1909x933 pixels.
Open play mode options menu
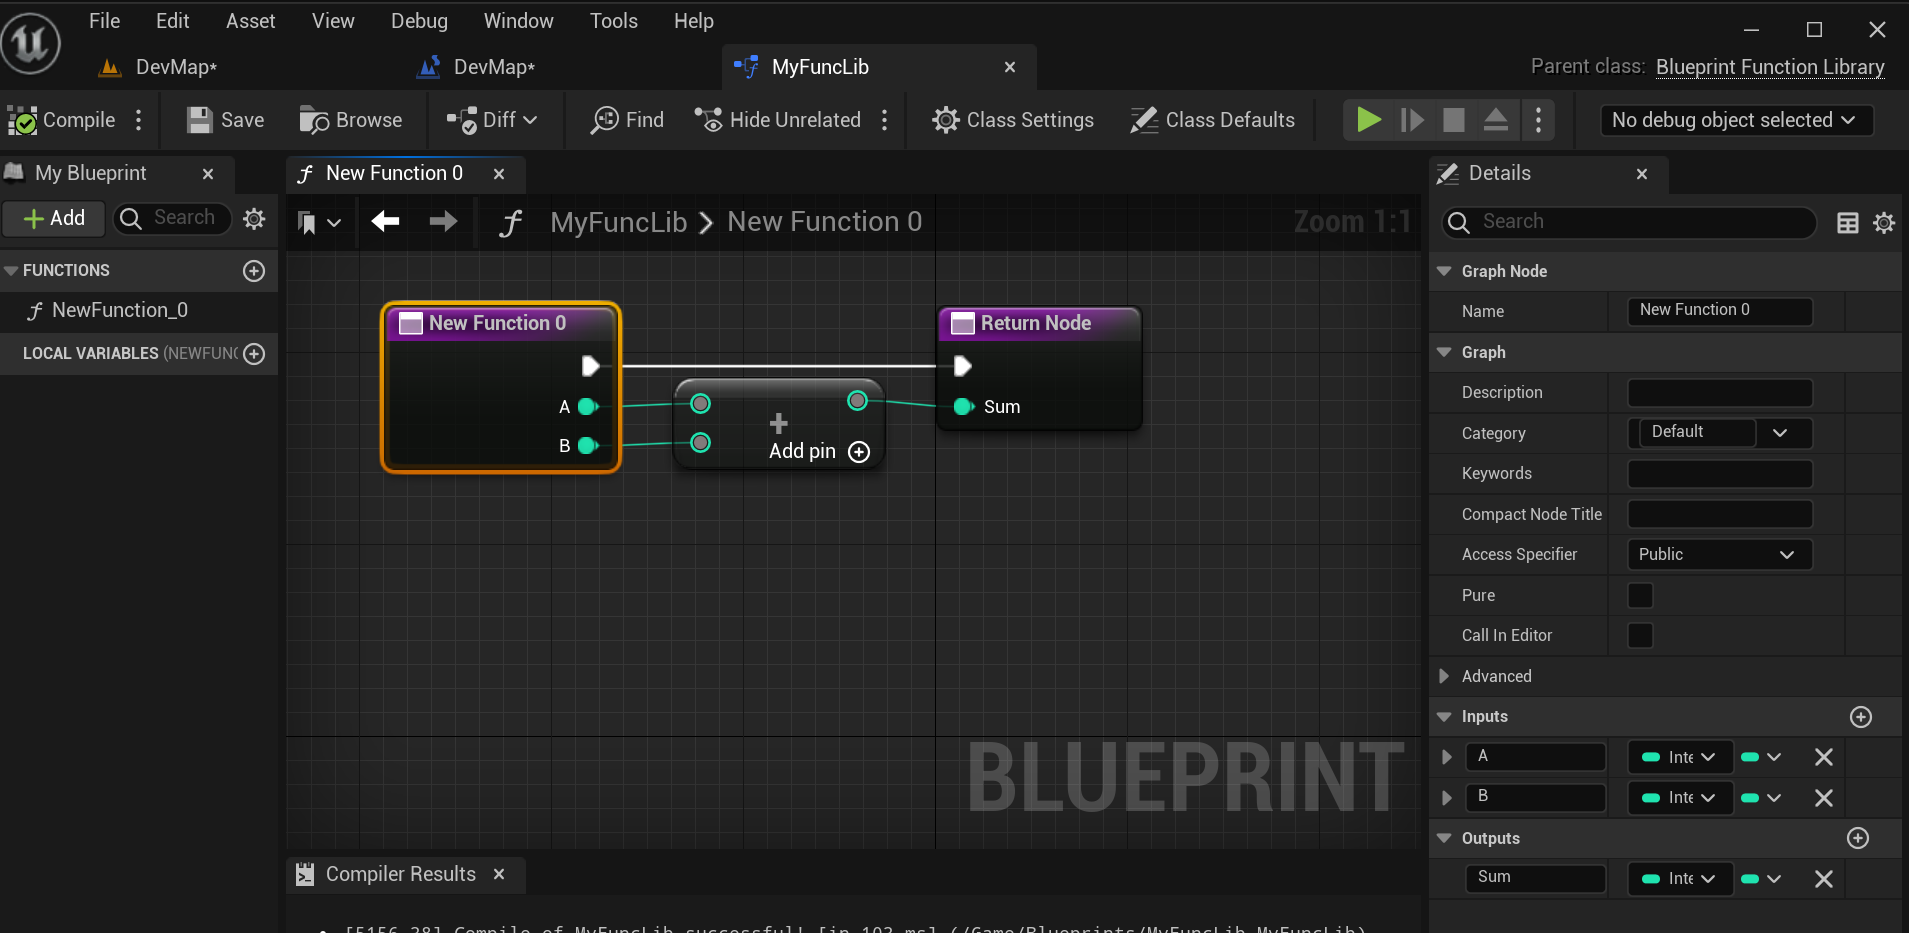coord(1538,120)
